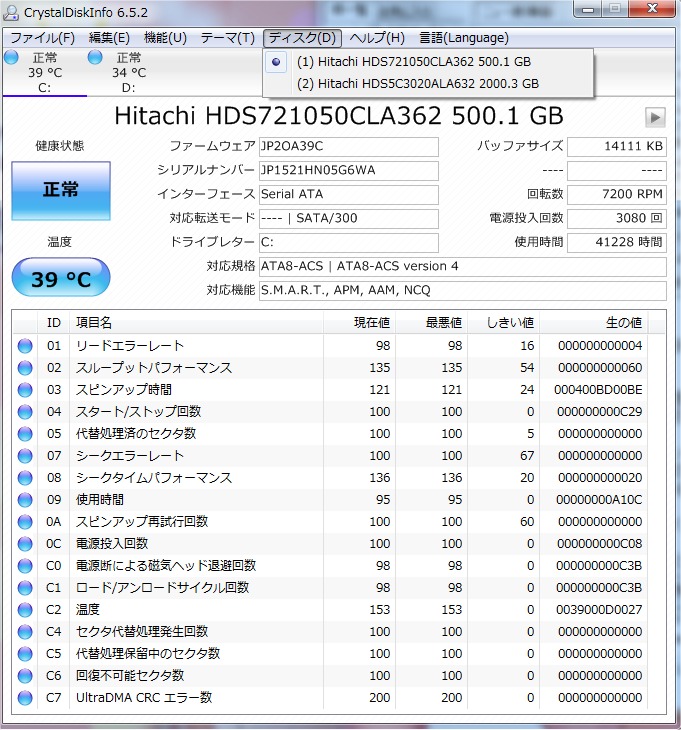The width and height of the screenshot is (681, 730).
Task: Click the power-on hours value 41228 時間
Action: [x=617, y=243]
